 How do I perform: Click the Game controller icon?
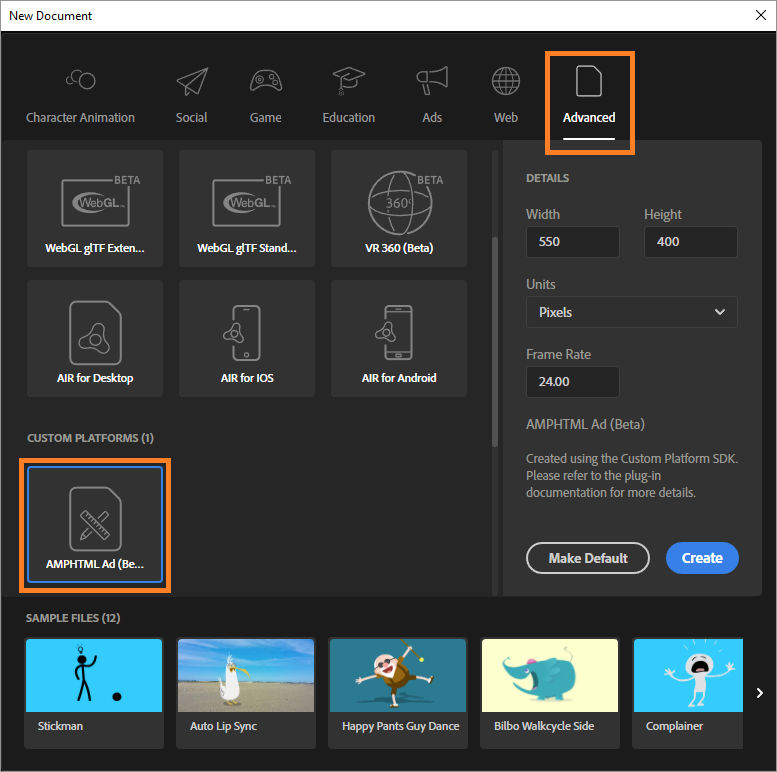(266, 80)
